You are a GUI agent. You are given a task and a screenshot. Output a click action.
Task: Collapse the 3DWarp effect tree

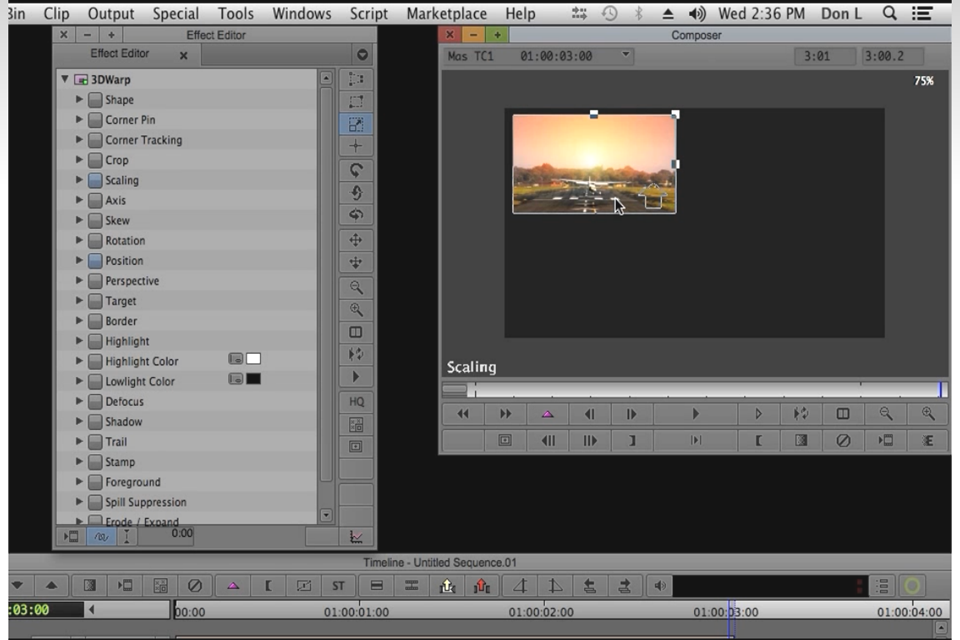[x=65, y=79]
